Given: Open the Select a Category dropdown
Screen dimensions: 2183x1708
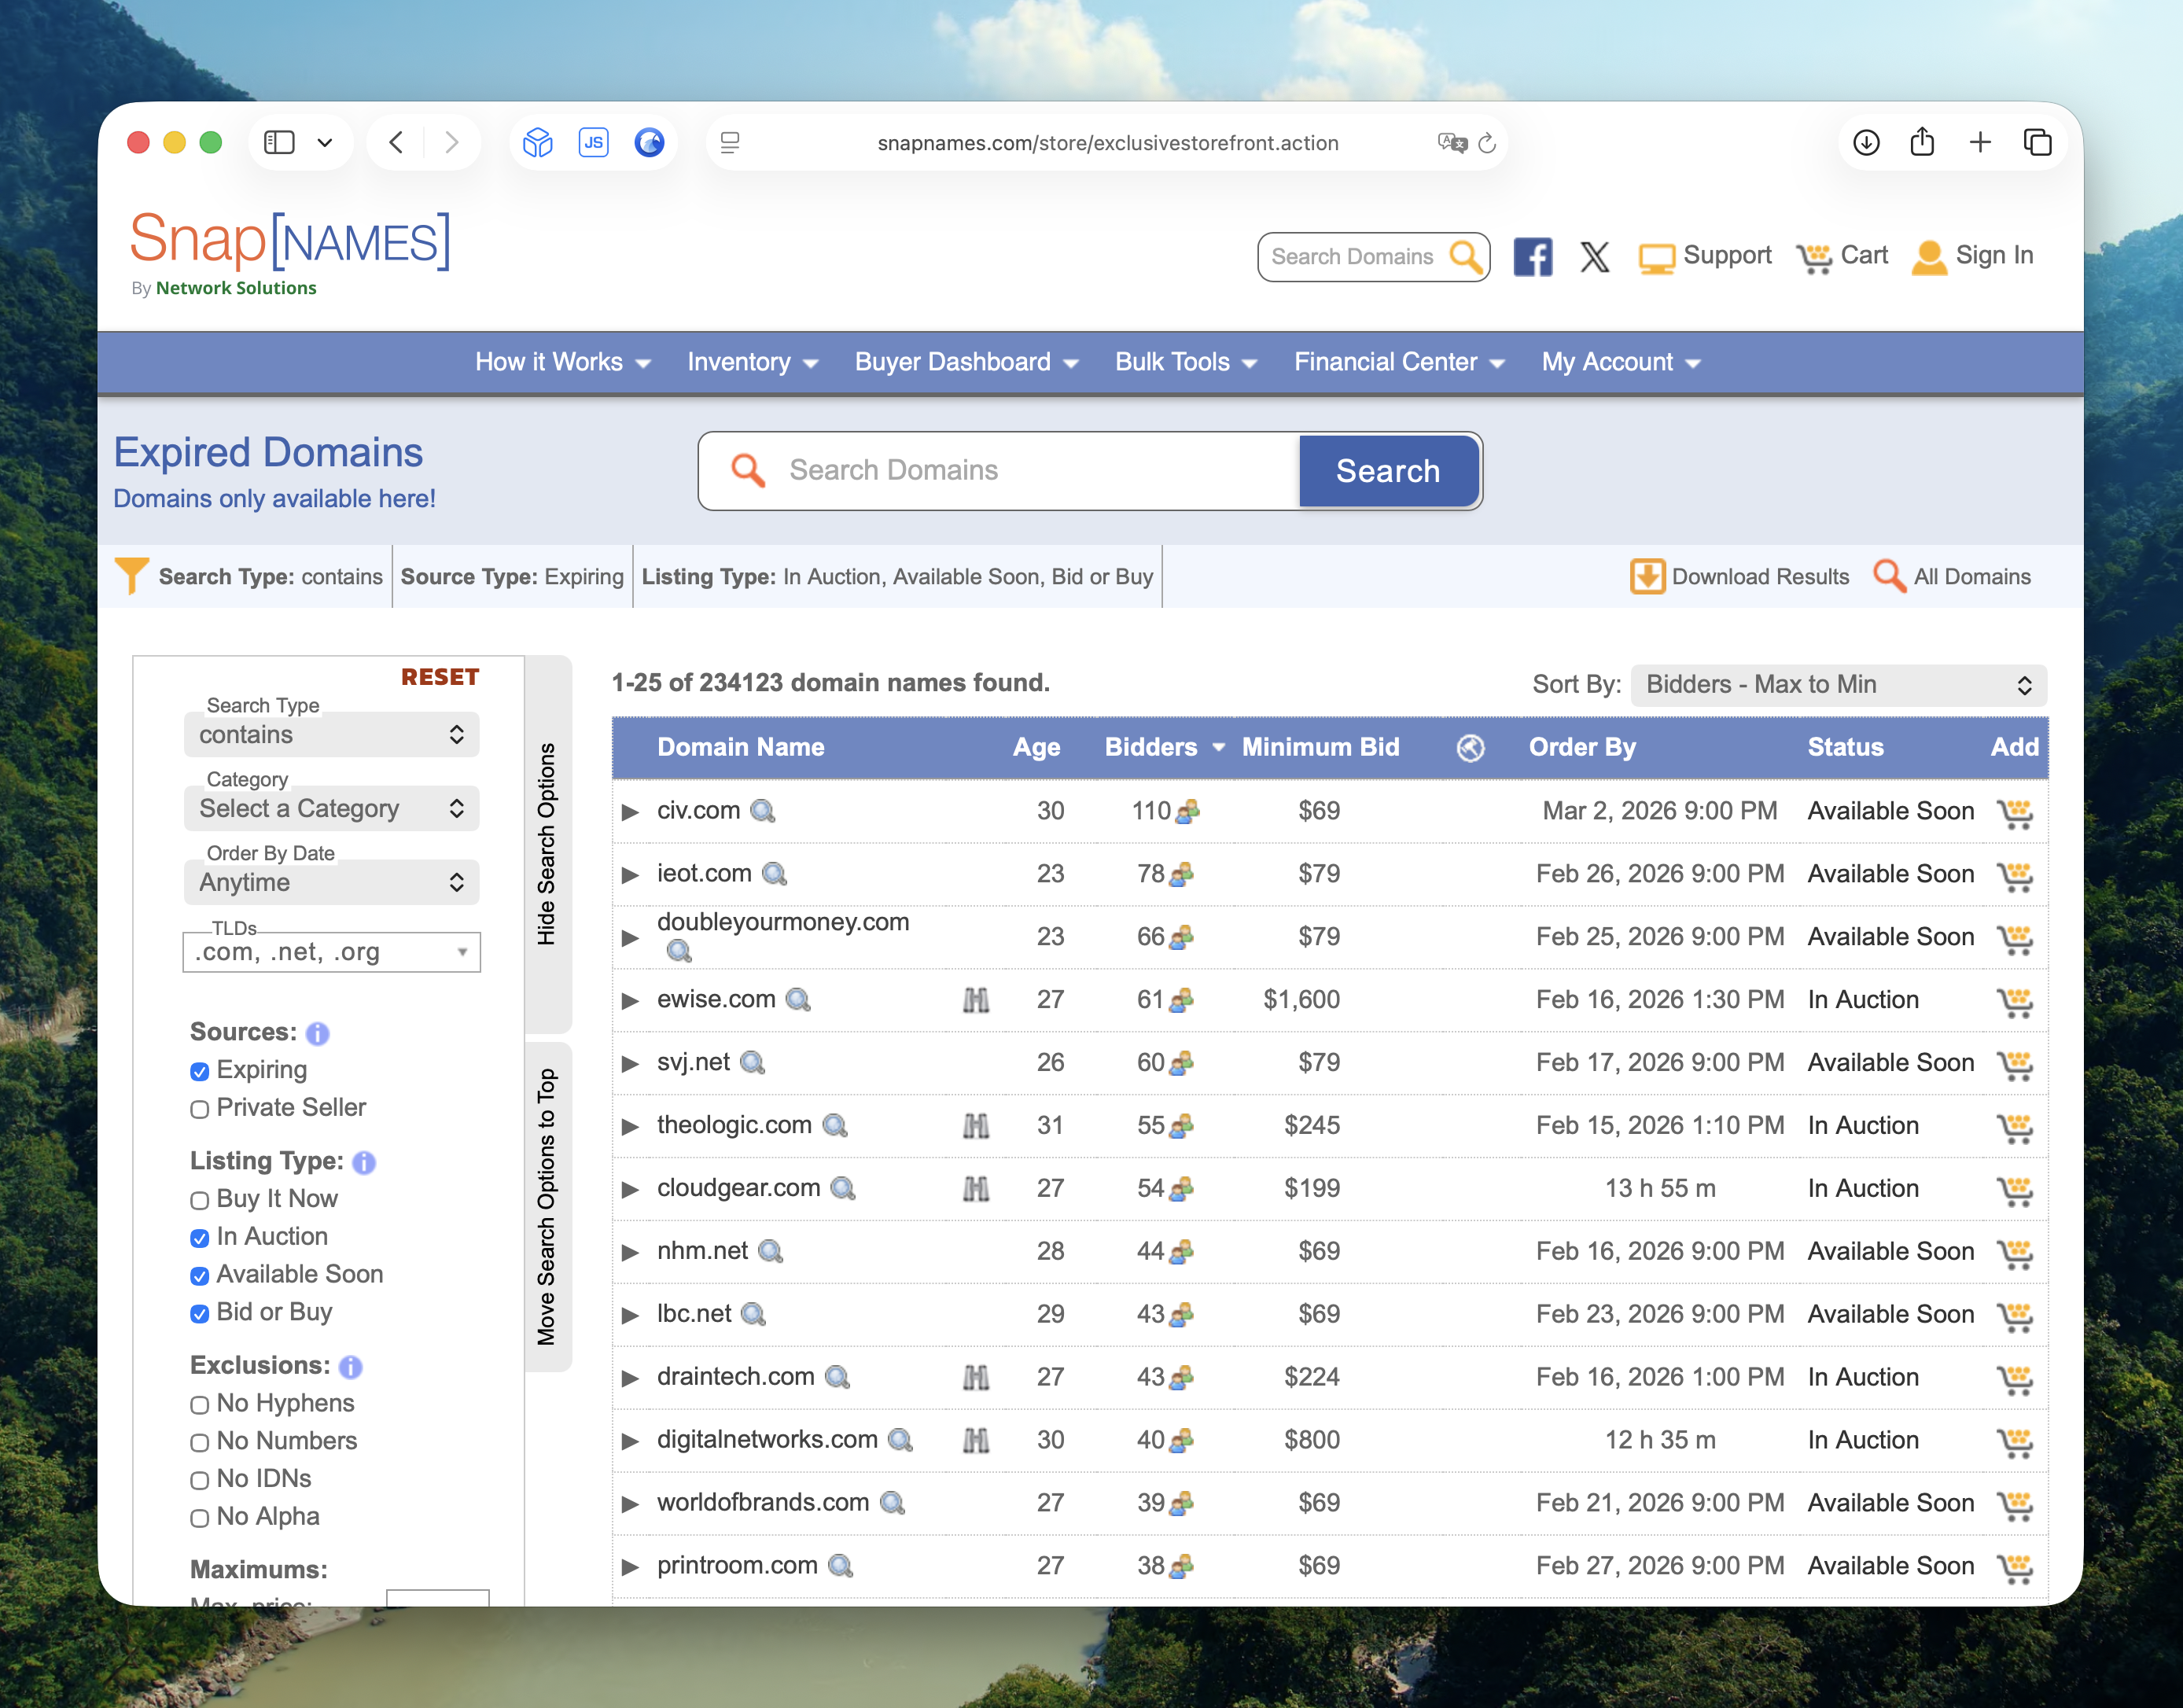Looking at the screenshot, I should 331,809.
